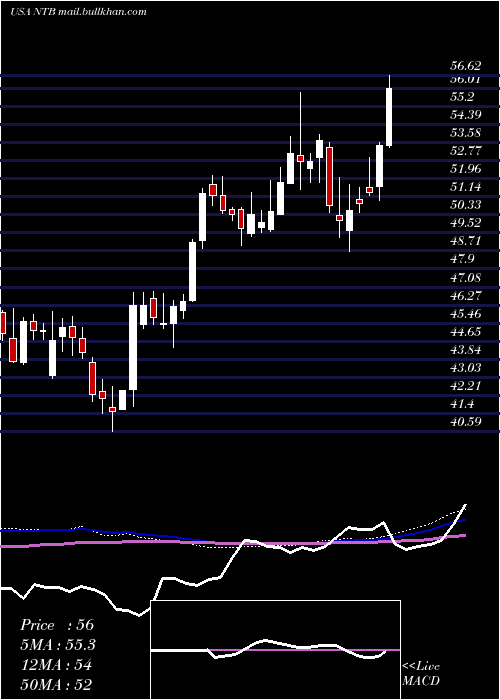The image size is (500, 700).
Task: Select the 56.62 price label
Action: [x=465, y=66]
